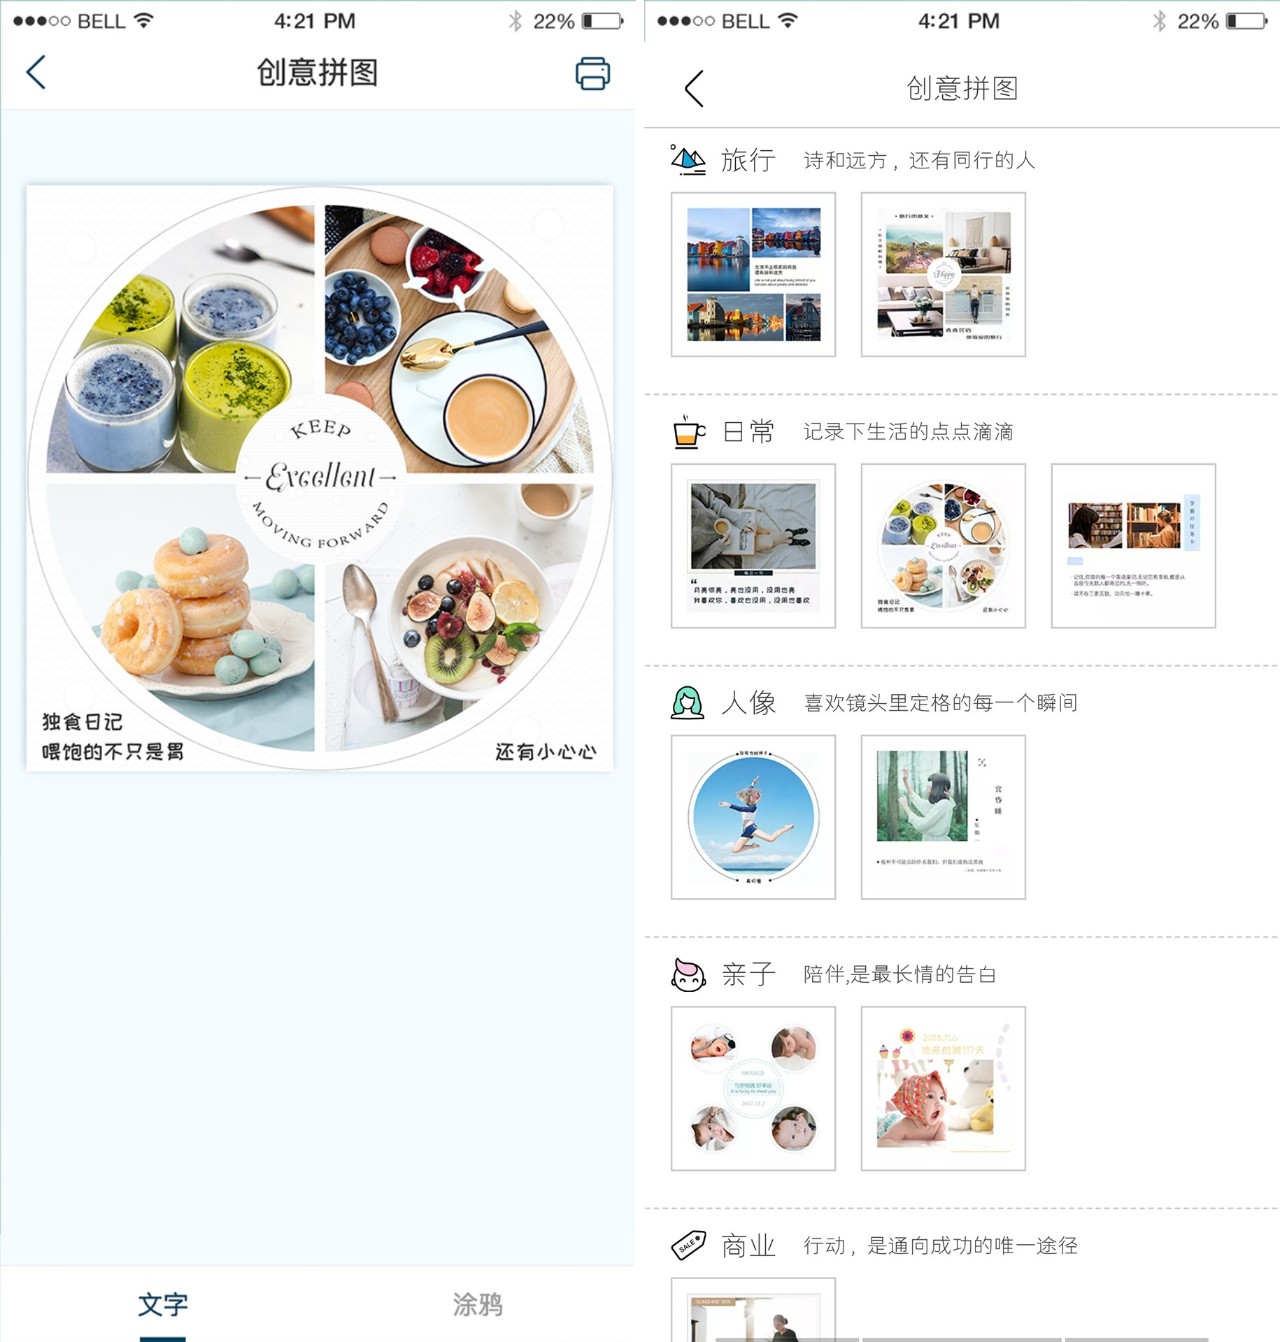The width and height of the screenshot is (1280, 1342).
Task: Switch to the 文字 tab
Action: pos(162,1304)
